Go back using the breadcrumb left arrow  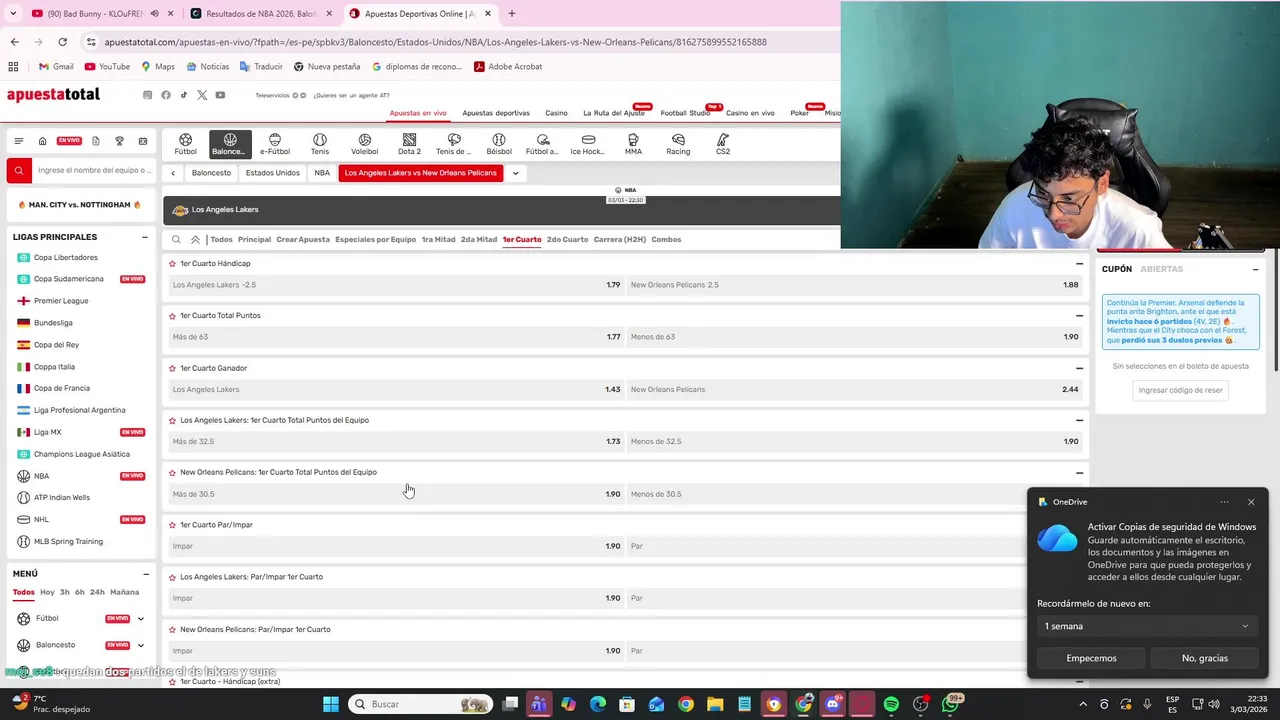point(173,173)
